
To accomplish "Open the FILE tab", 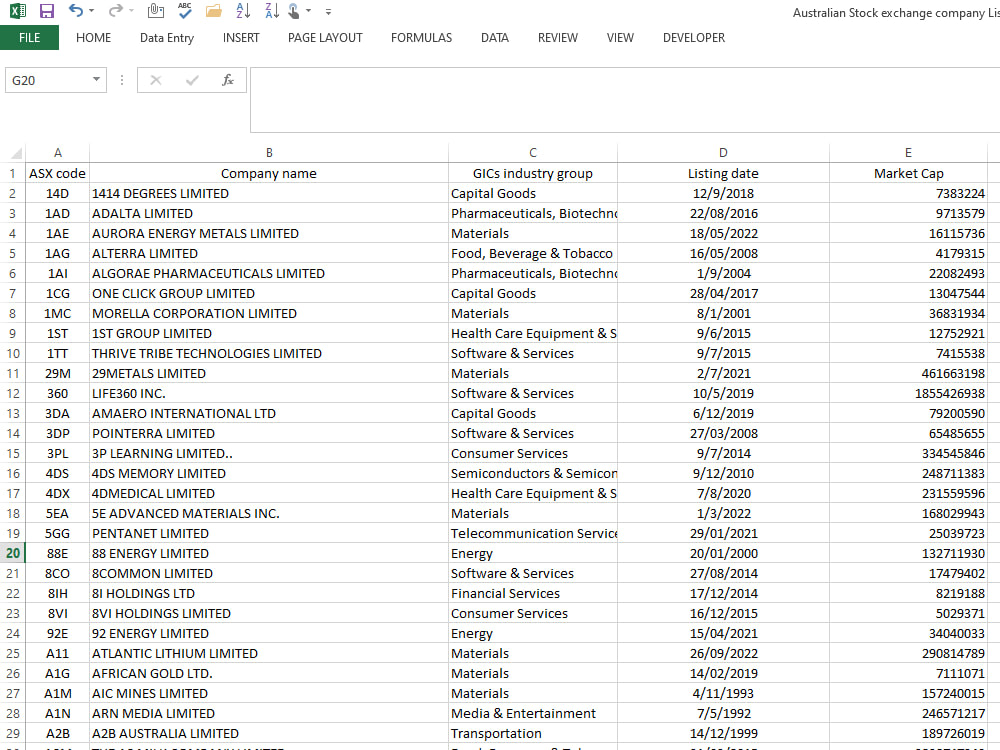I will coord(29,38).
